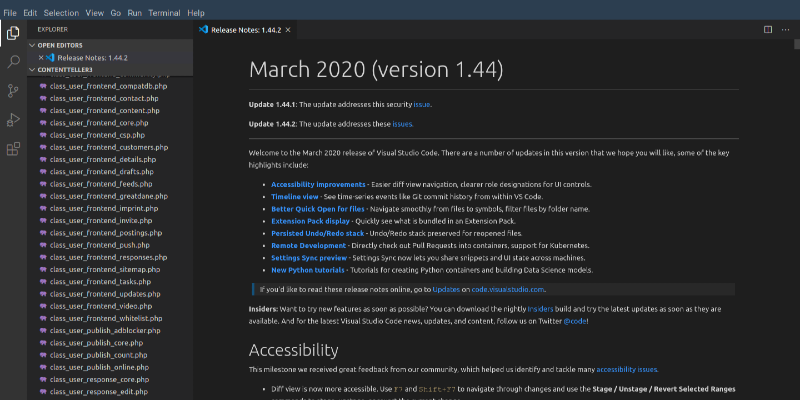Click PHP icon beside class_user_frontend_contact.php
The height and width of the screenshot is (400, 800).
point(43,98)
